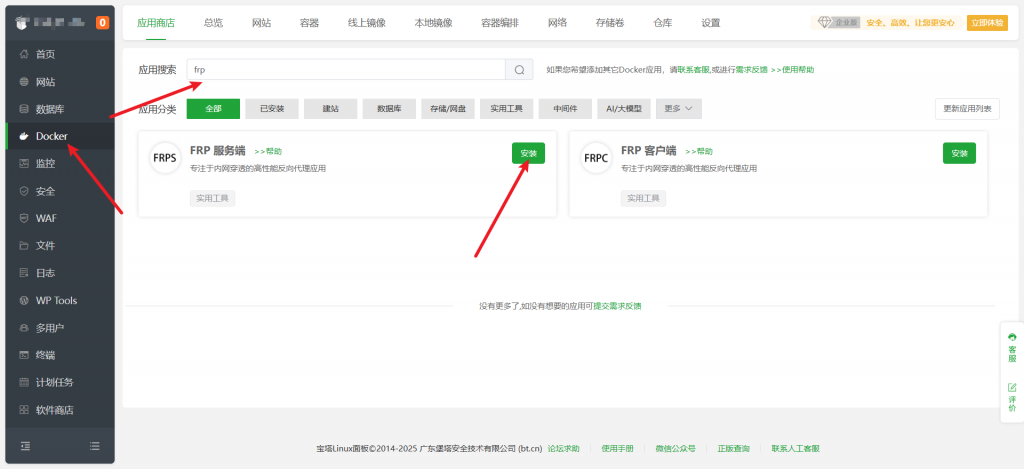Screen dimensions: 1024x469
Task: Click the 评价 feedback floating icon
Action: point(1011,397)
